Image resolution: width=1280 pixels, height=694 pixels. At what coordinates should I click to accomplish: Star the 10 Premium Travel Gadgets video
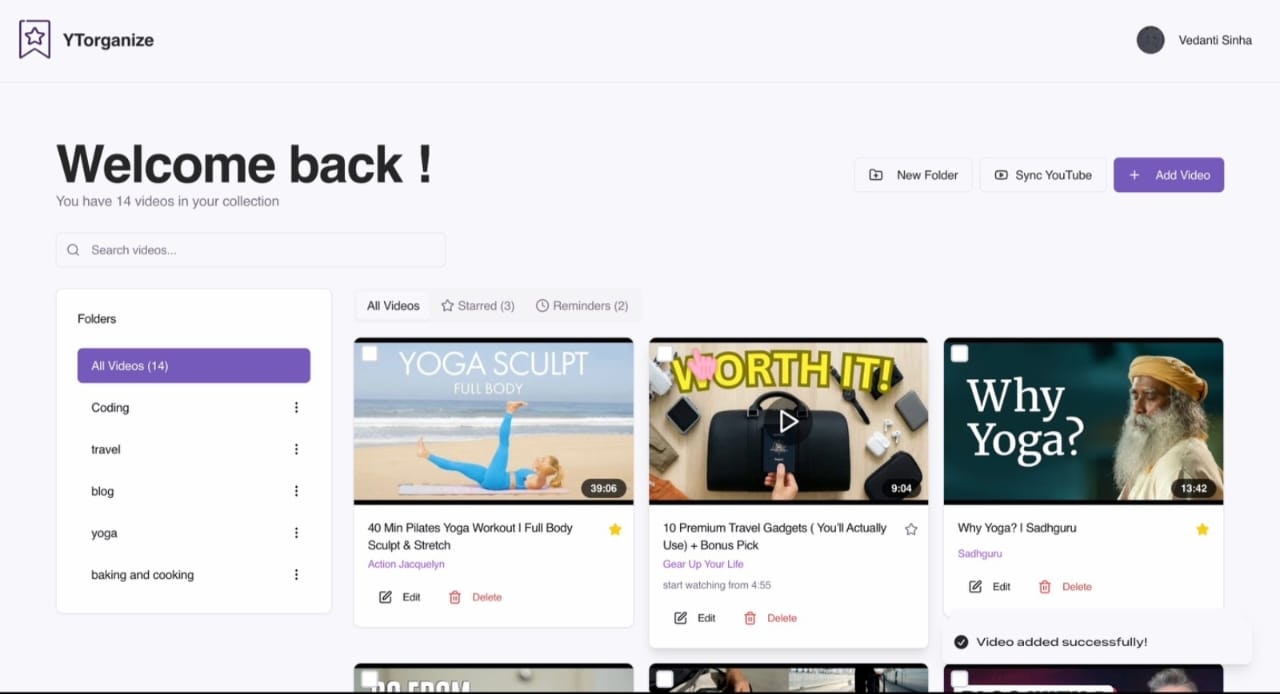(911, 529)
